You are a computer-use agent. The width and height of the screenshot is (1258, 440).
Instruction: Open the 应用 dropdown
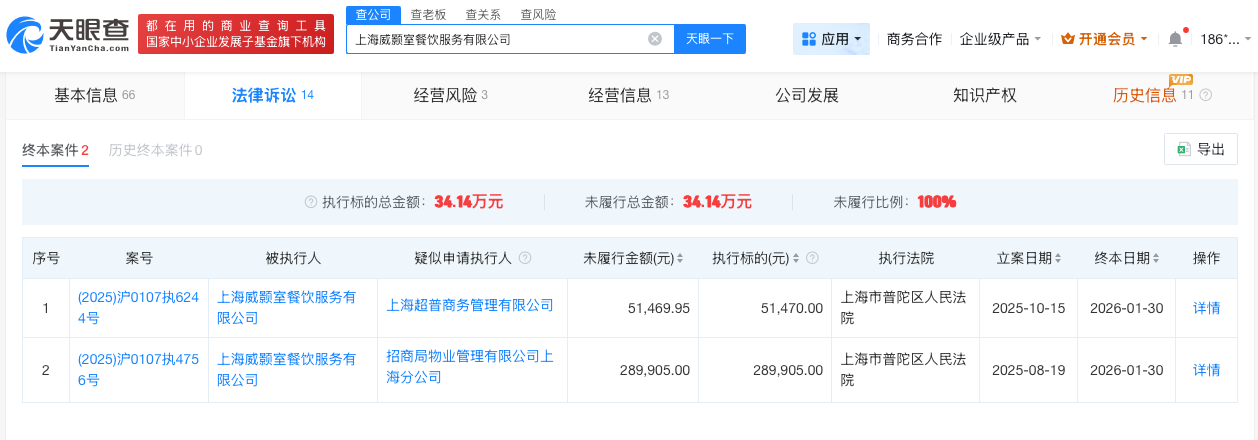tap(832, 39)
